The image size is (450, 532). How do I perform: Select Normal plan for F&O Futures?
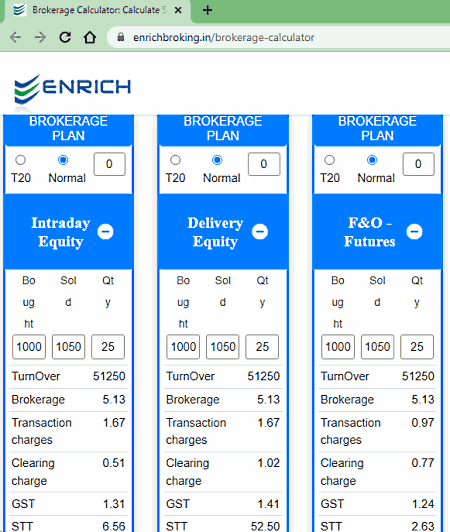click(x=372, y=160)
